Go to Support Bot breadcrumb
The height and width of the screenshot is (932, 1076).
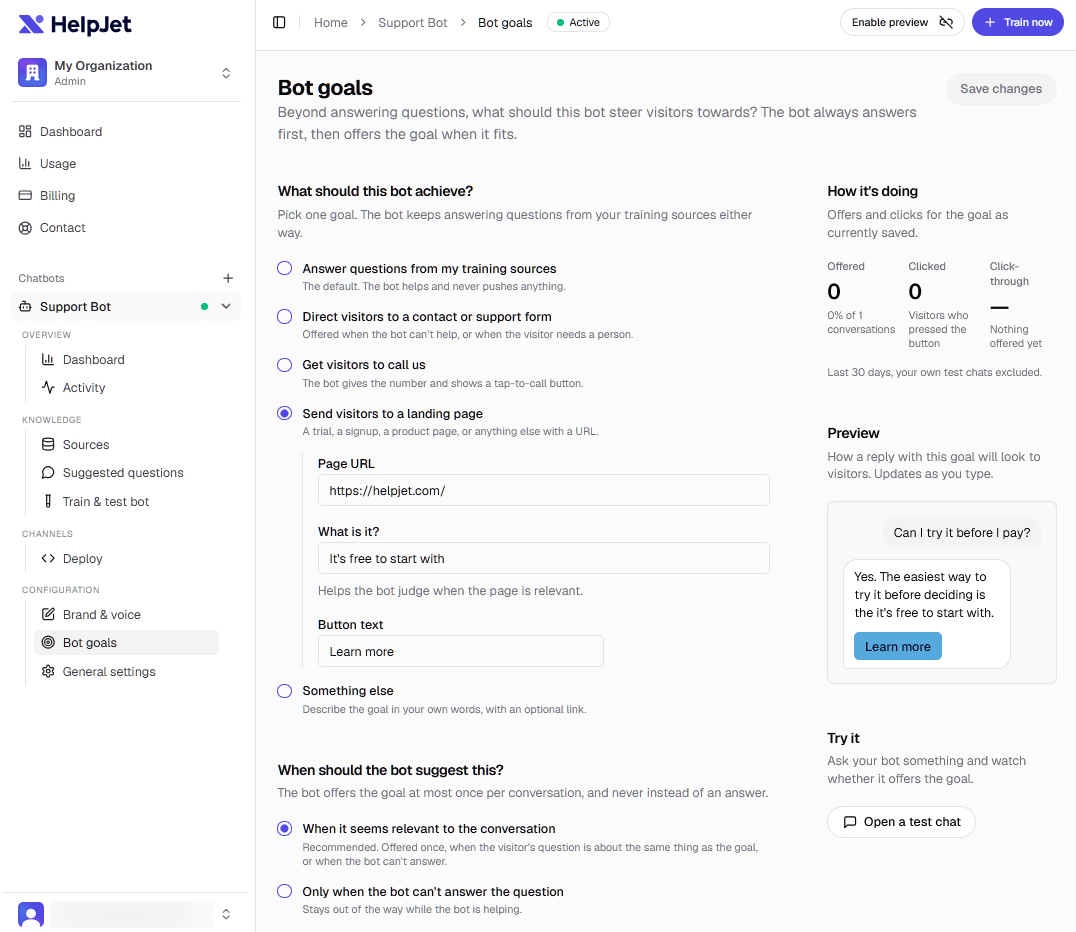pyautogui.click(x=412, y=23)
